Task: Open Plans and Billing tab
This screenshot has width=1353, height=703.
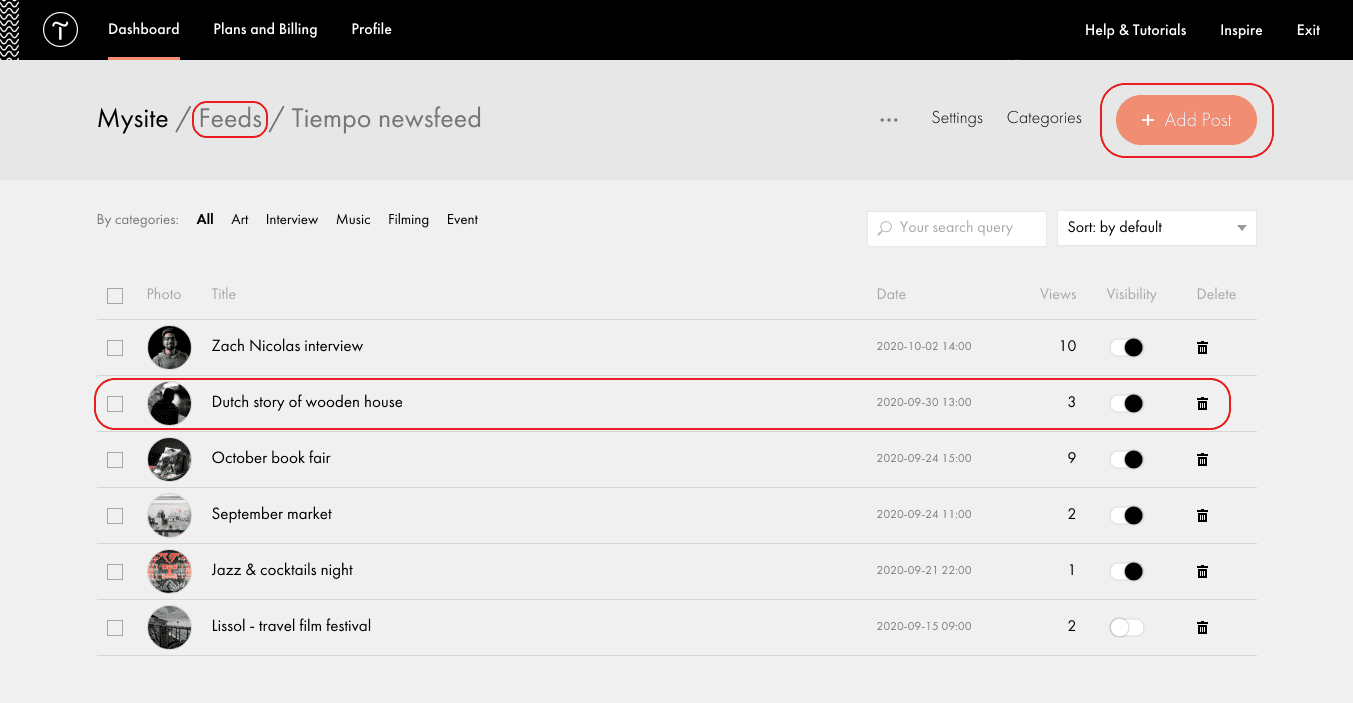Action: click(265, 29)
